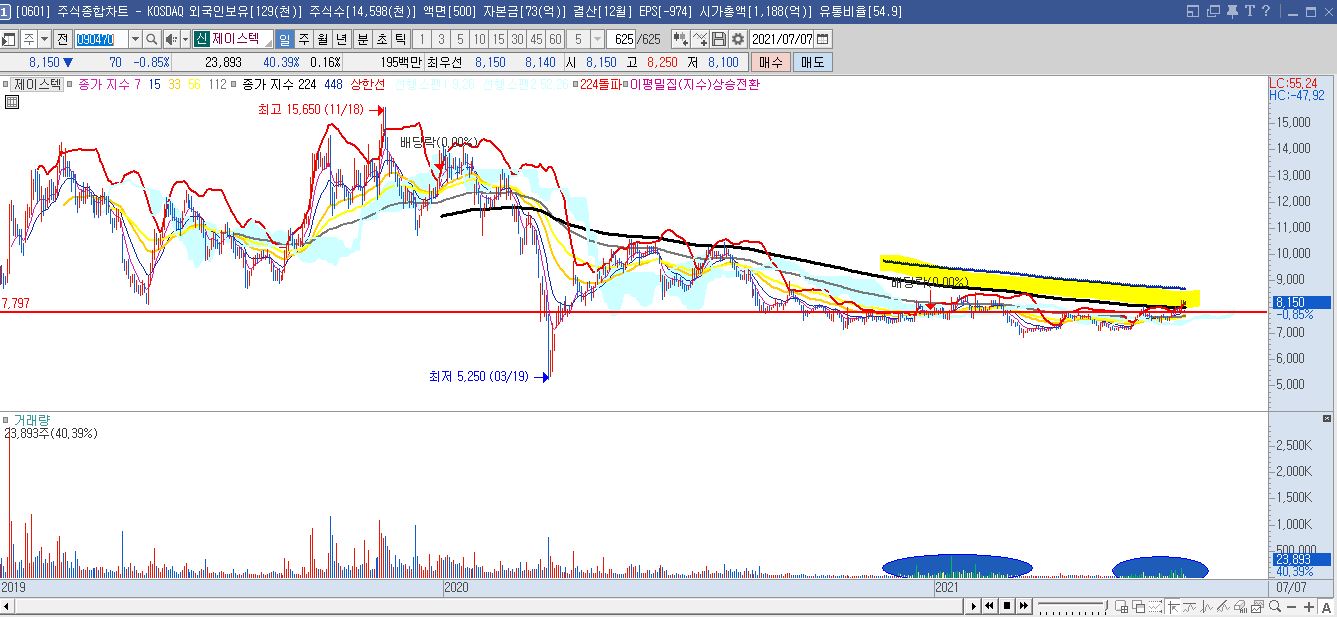1337x617 pixels.
Task: Click the scroll left arrow under chart
Action: [x=6, y=606]
